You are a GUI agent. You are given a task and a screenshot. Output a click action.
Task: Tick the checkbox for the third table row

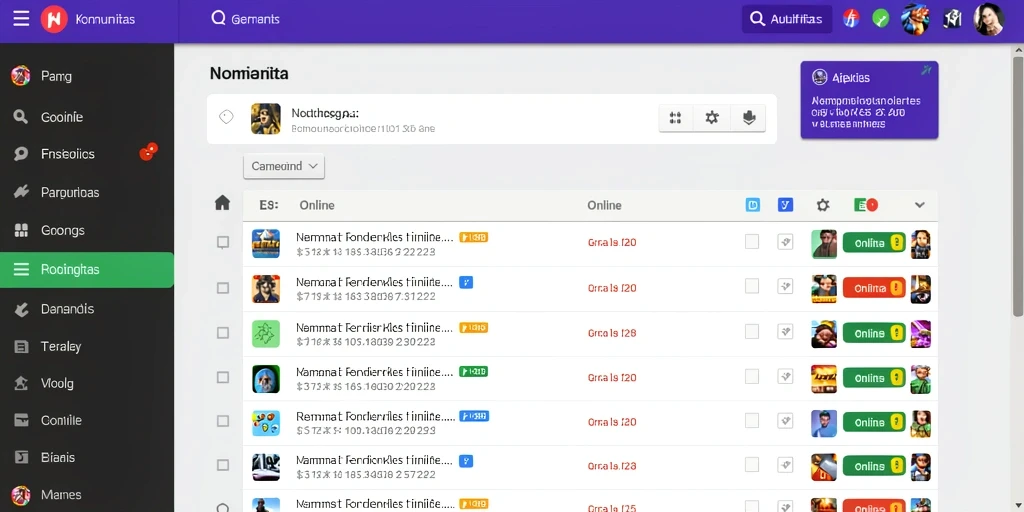pyautogui.click(x=223, y=333)
